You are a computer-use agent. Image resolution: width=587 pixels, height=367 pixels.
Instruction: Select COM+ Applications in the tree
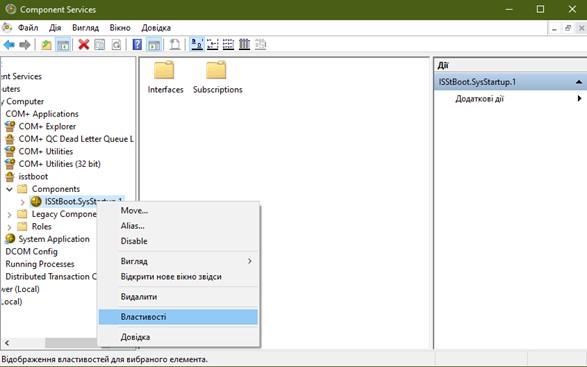tap(42, 114)
